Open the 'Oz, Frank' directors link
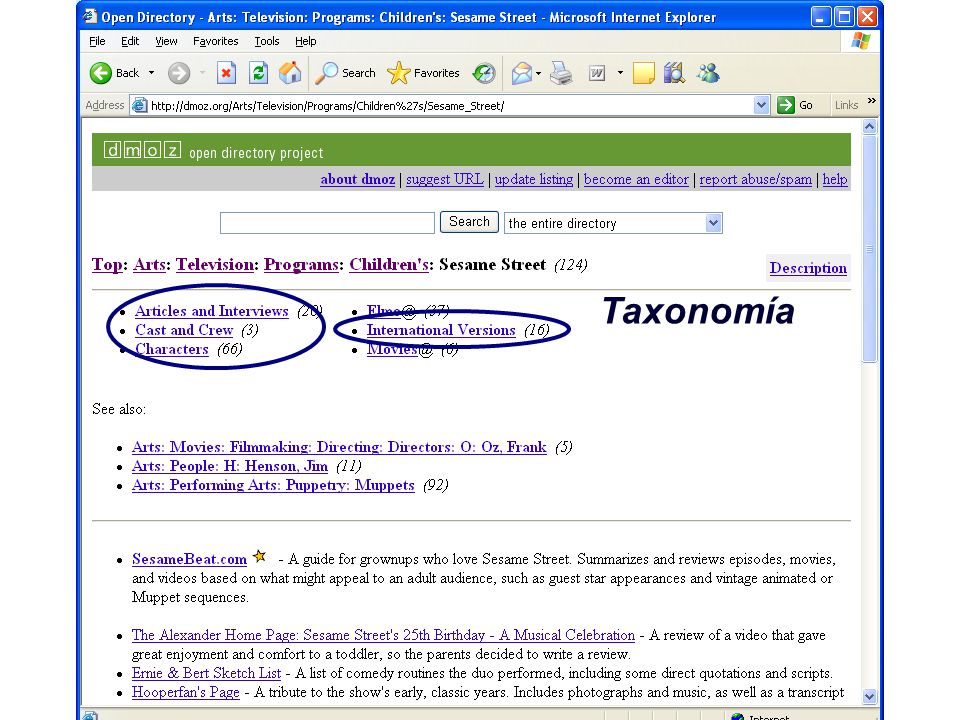Image resolution: width=960 pixels, height=720 pixels. (x=339, y=447)
